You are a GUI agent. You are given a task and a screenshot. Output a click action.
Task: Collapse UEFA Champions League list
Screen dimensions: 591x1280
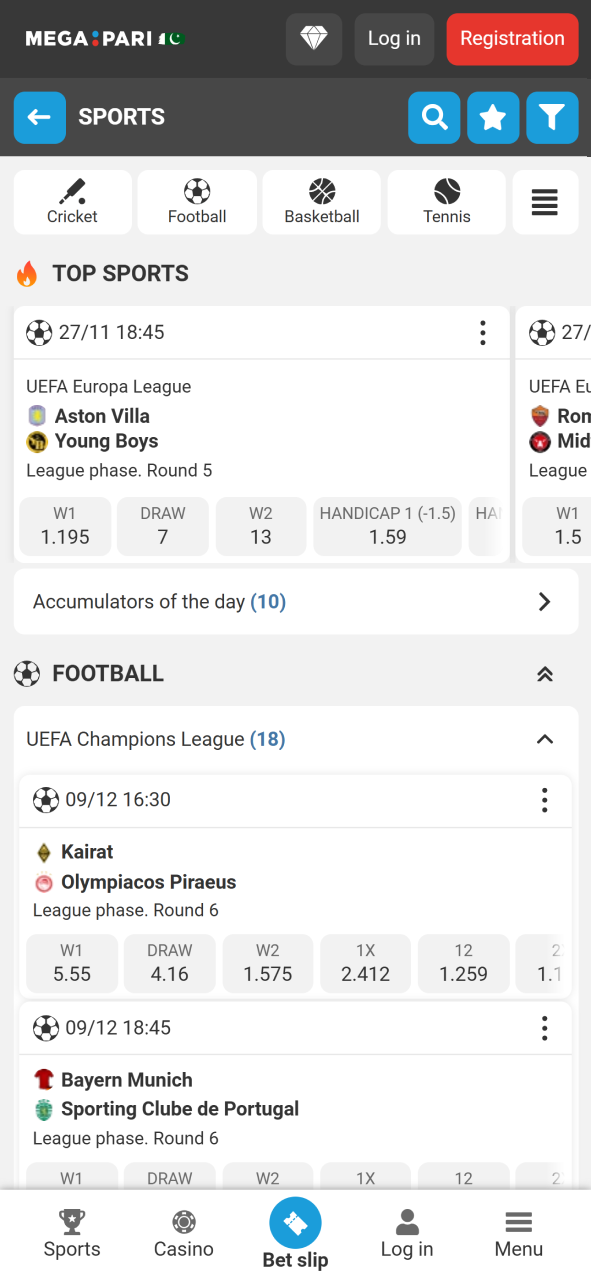click(545, 739)
